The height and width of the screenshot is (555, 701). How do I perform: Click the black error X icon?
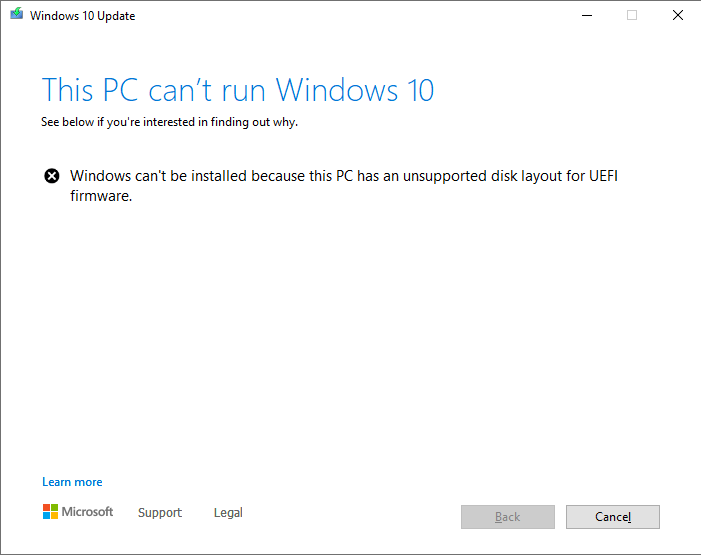52,177
